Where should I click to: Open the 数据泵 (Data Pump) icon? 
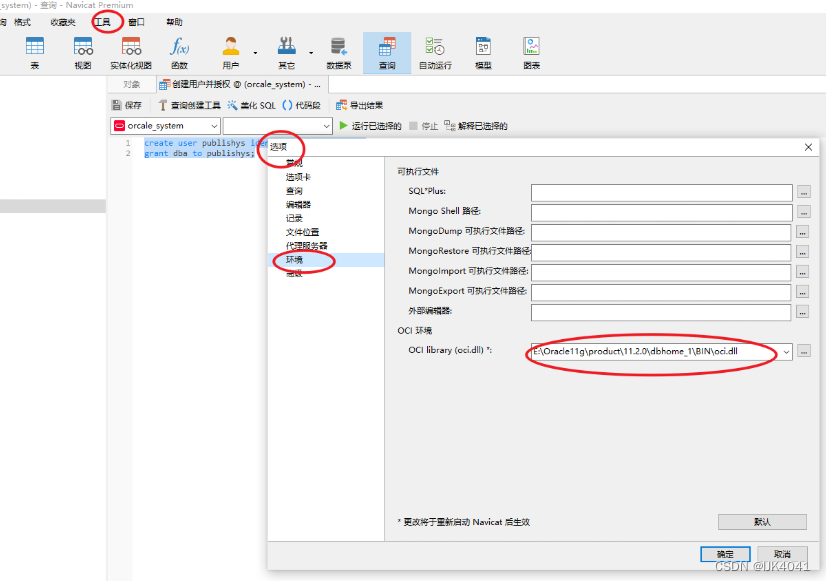(x=339, y=53)
